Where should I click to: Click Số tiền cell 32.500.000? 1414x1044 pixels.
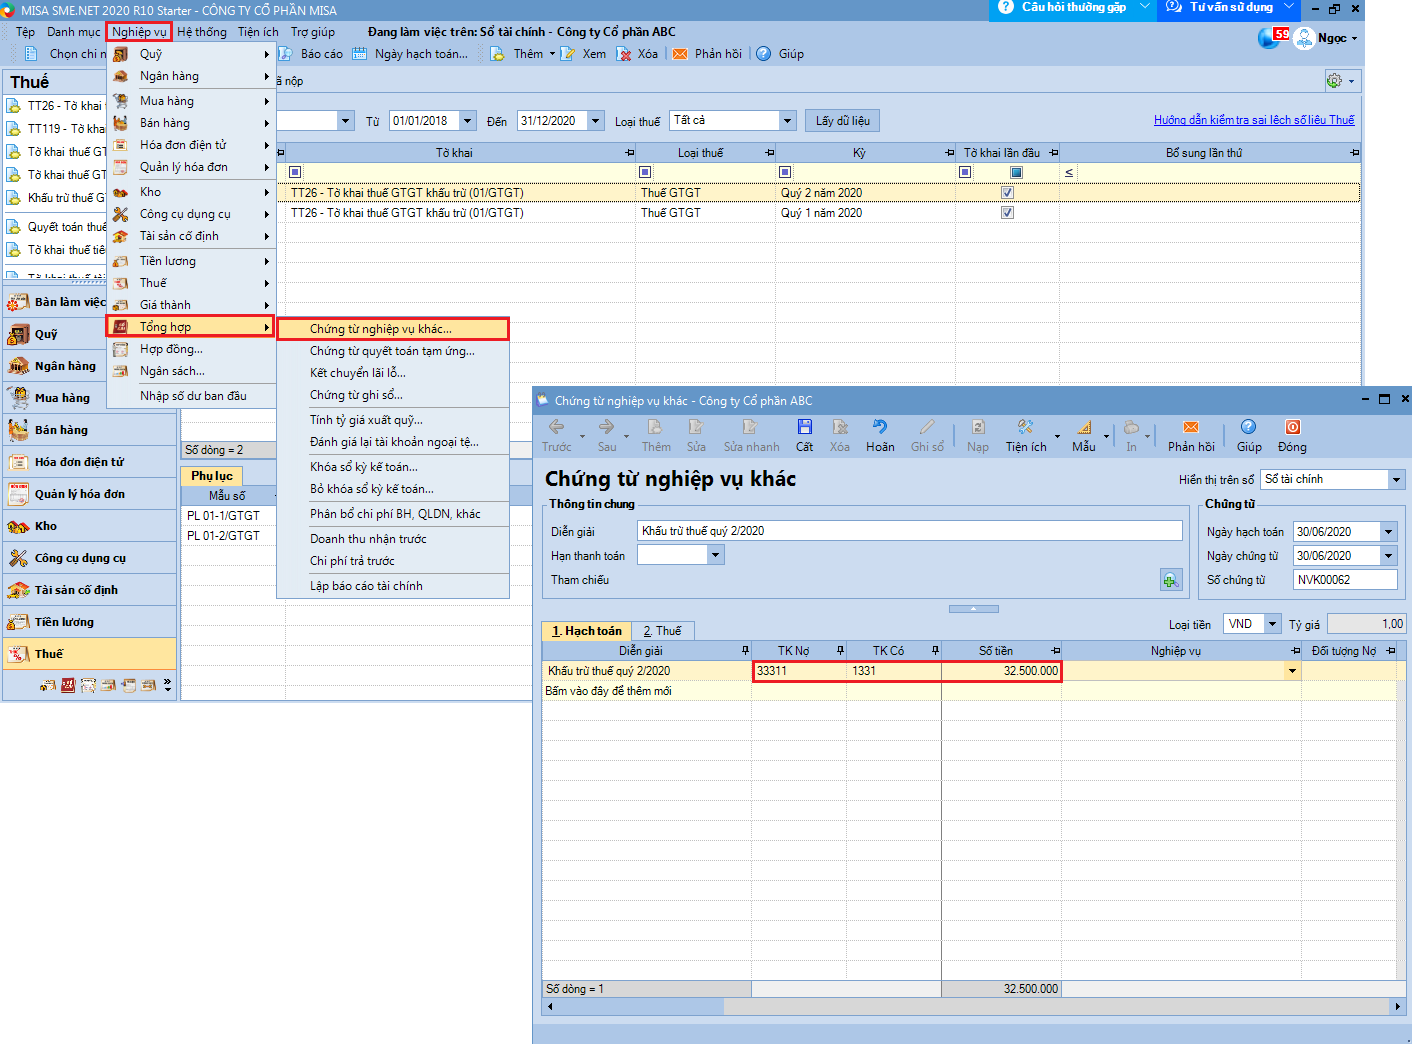point(1001,671)
